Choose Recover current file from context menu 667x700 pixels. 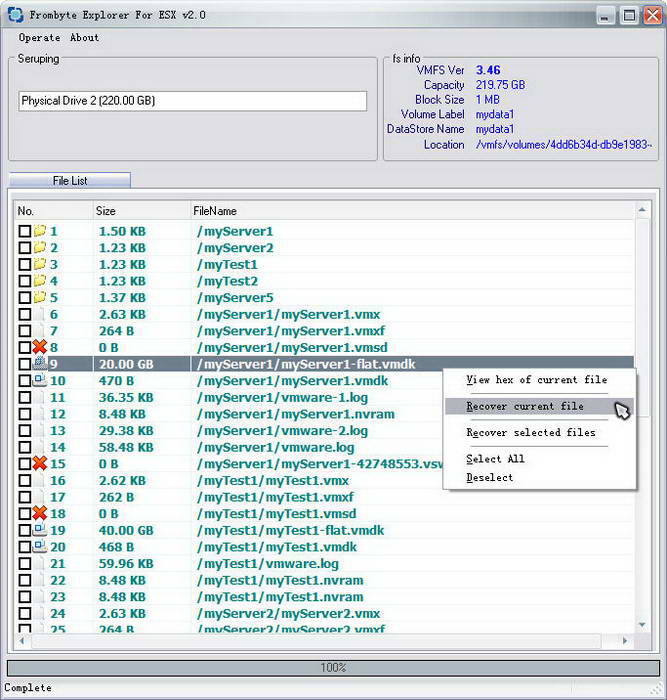(525, 407)
